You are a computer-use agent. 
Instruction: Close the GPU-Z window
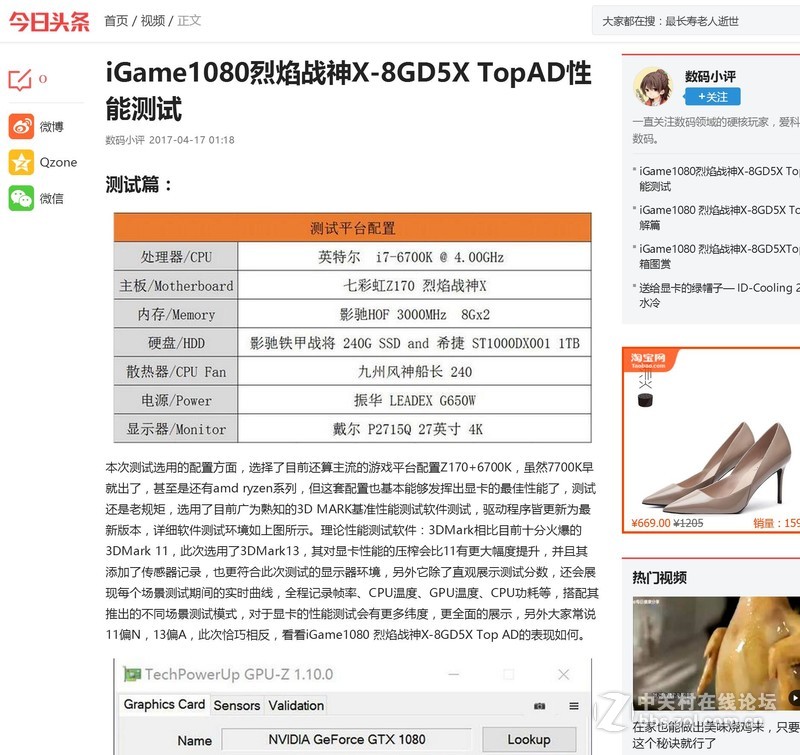563,674
